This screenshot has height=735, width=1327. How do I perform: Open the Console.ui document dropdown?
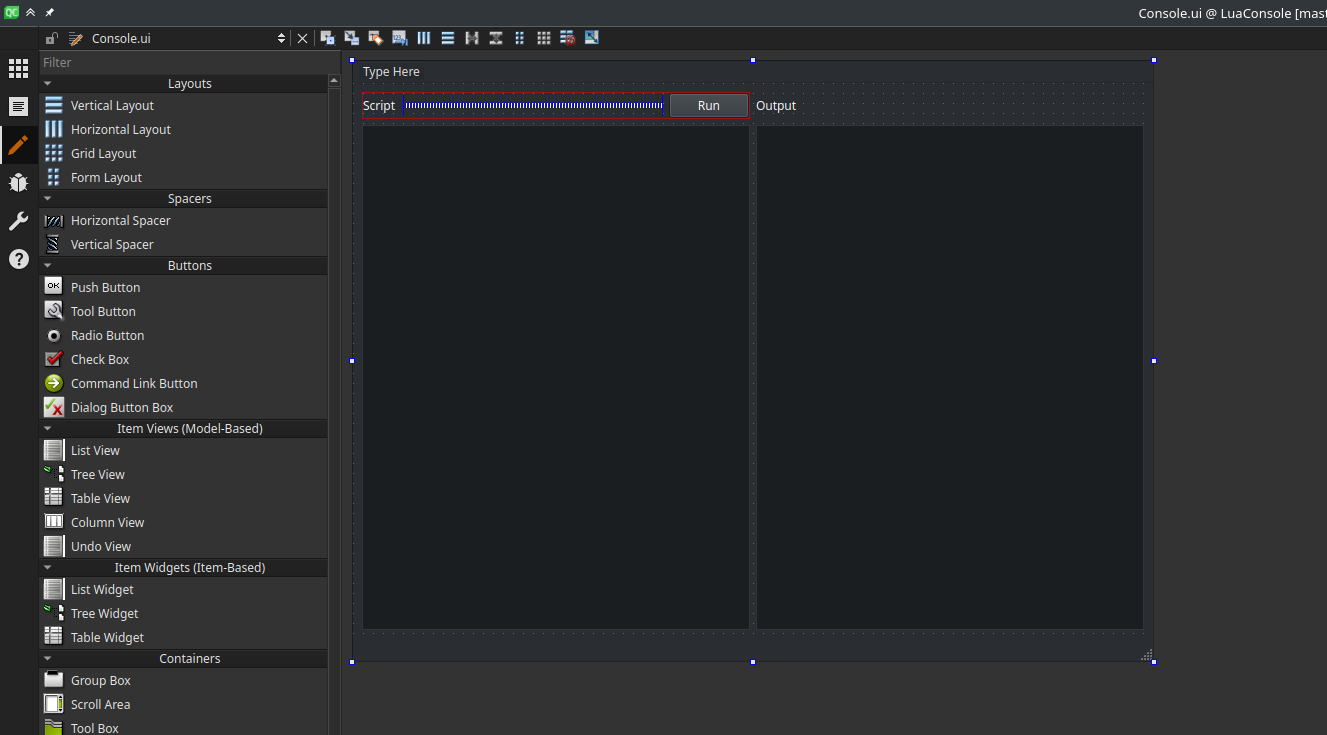click(x=281, y=38)
